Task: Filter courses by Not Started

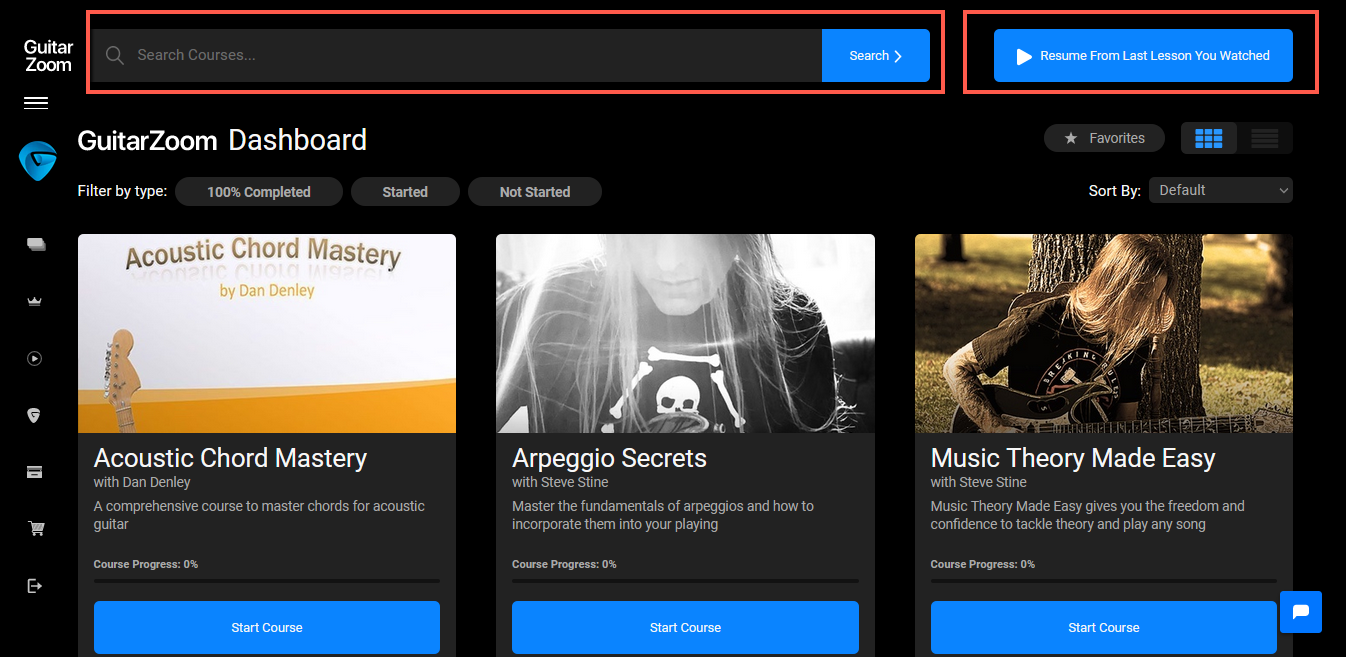Action: 535,192
